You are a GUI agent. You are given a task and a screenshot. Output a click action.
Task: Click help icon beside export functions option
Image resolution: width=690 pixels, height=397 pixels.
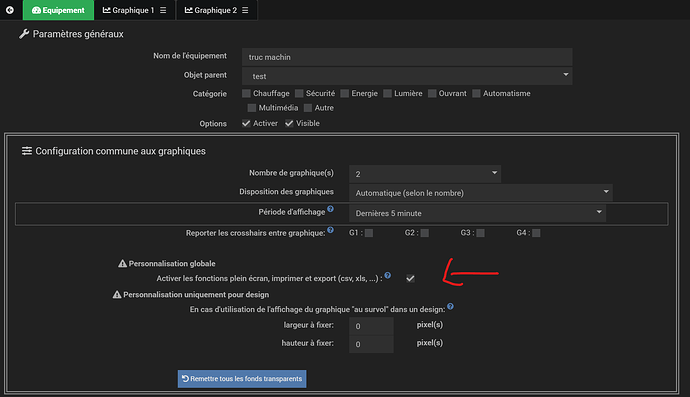[388, 276]
